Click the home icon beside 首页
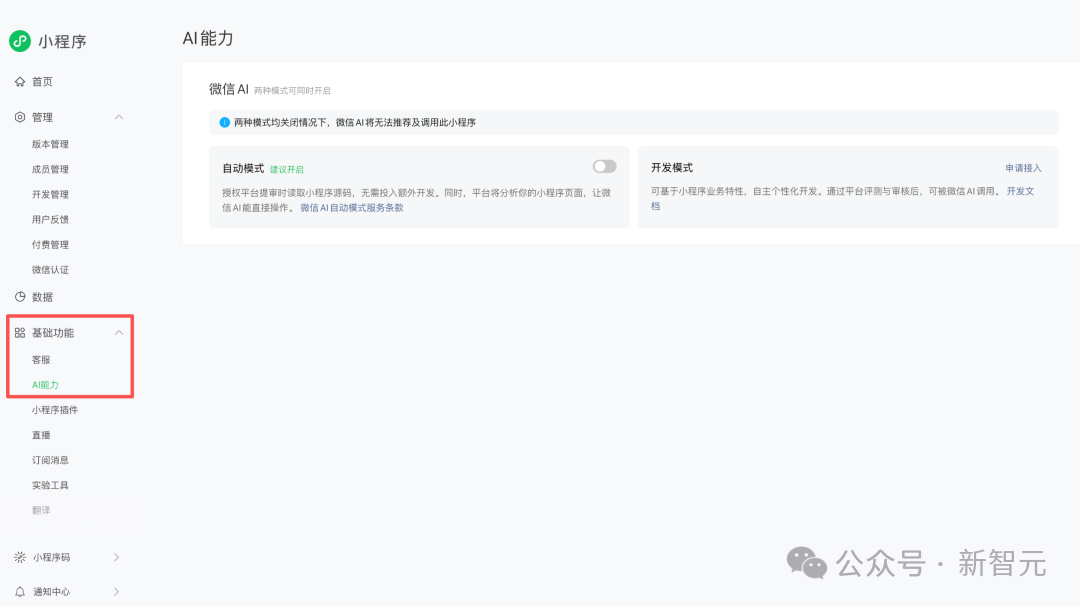The width and height of the screenshot is (1080, 606). tap(20, 81)
